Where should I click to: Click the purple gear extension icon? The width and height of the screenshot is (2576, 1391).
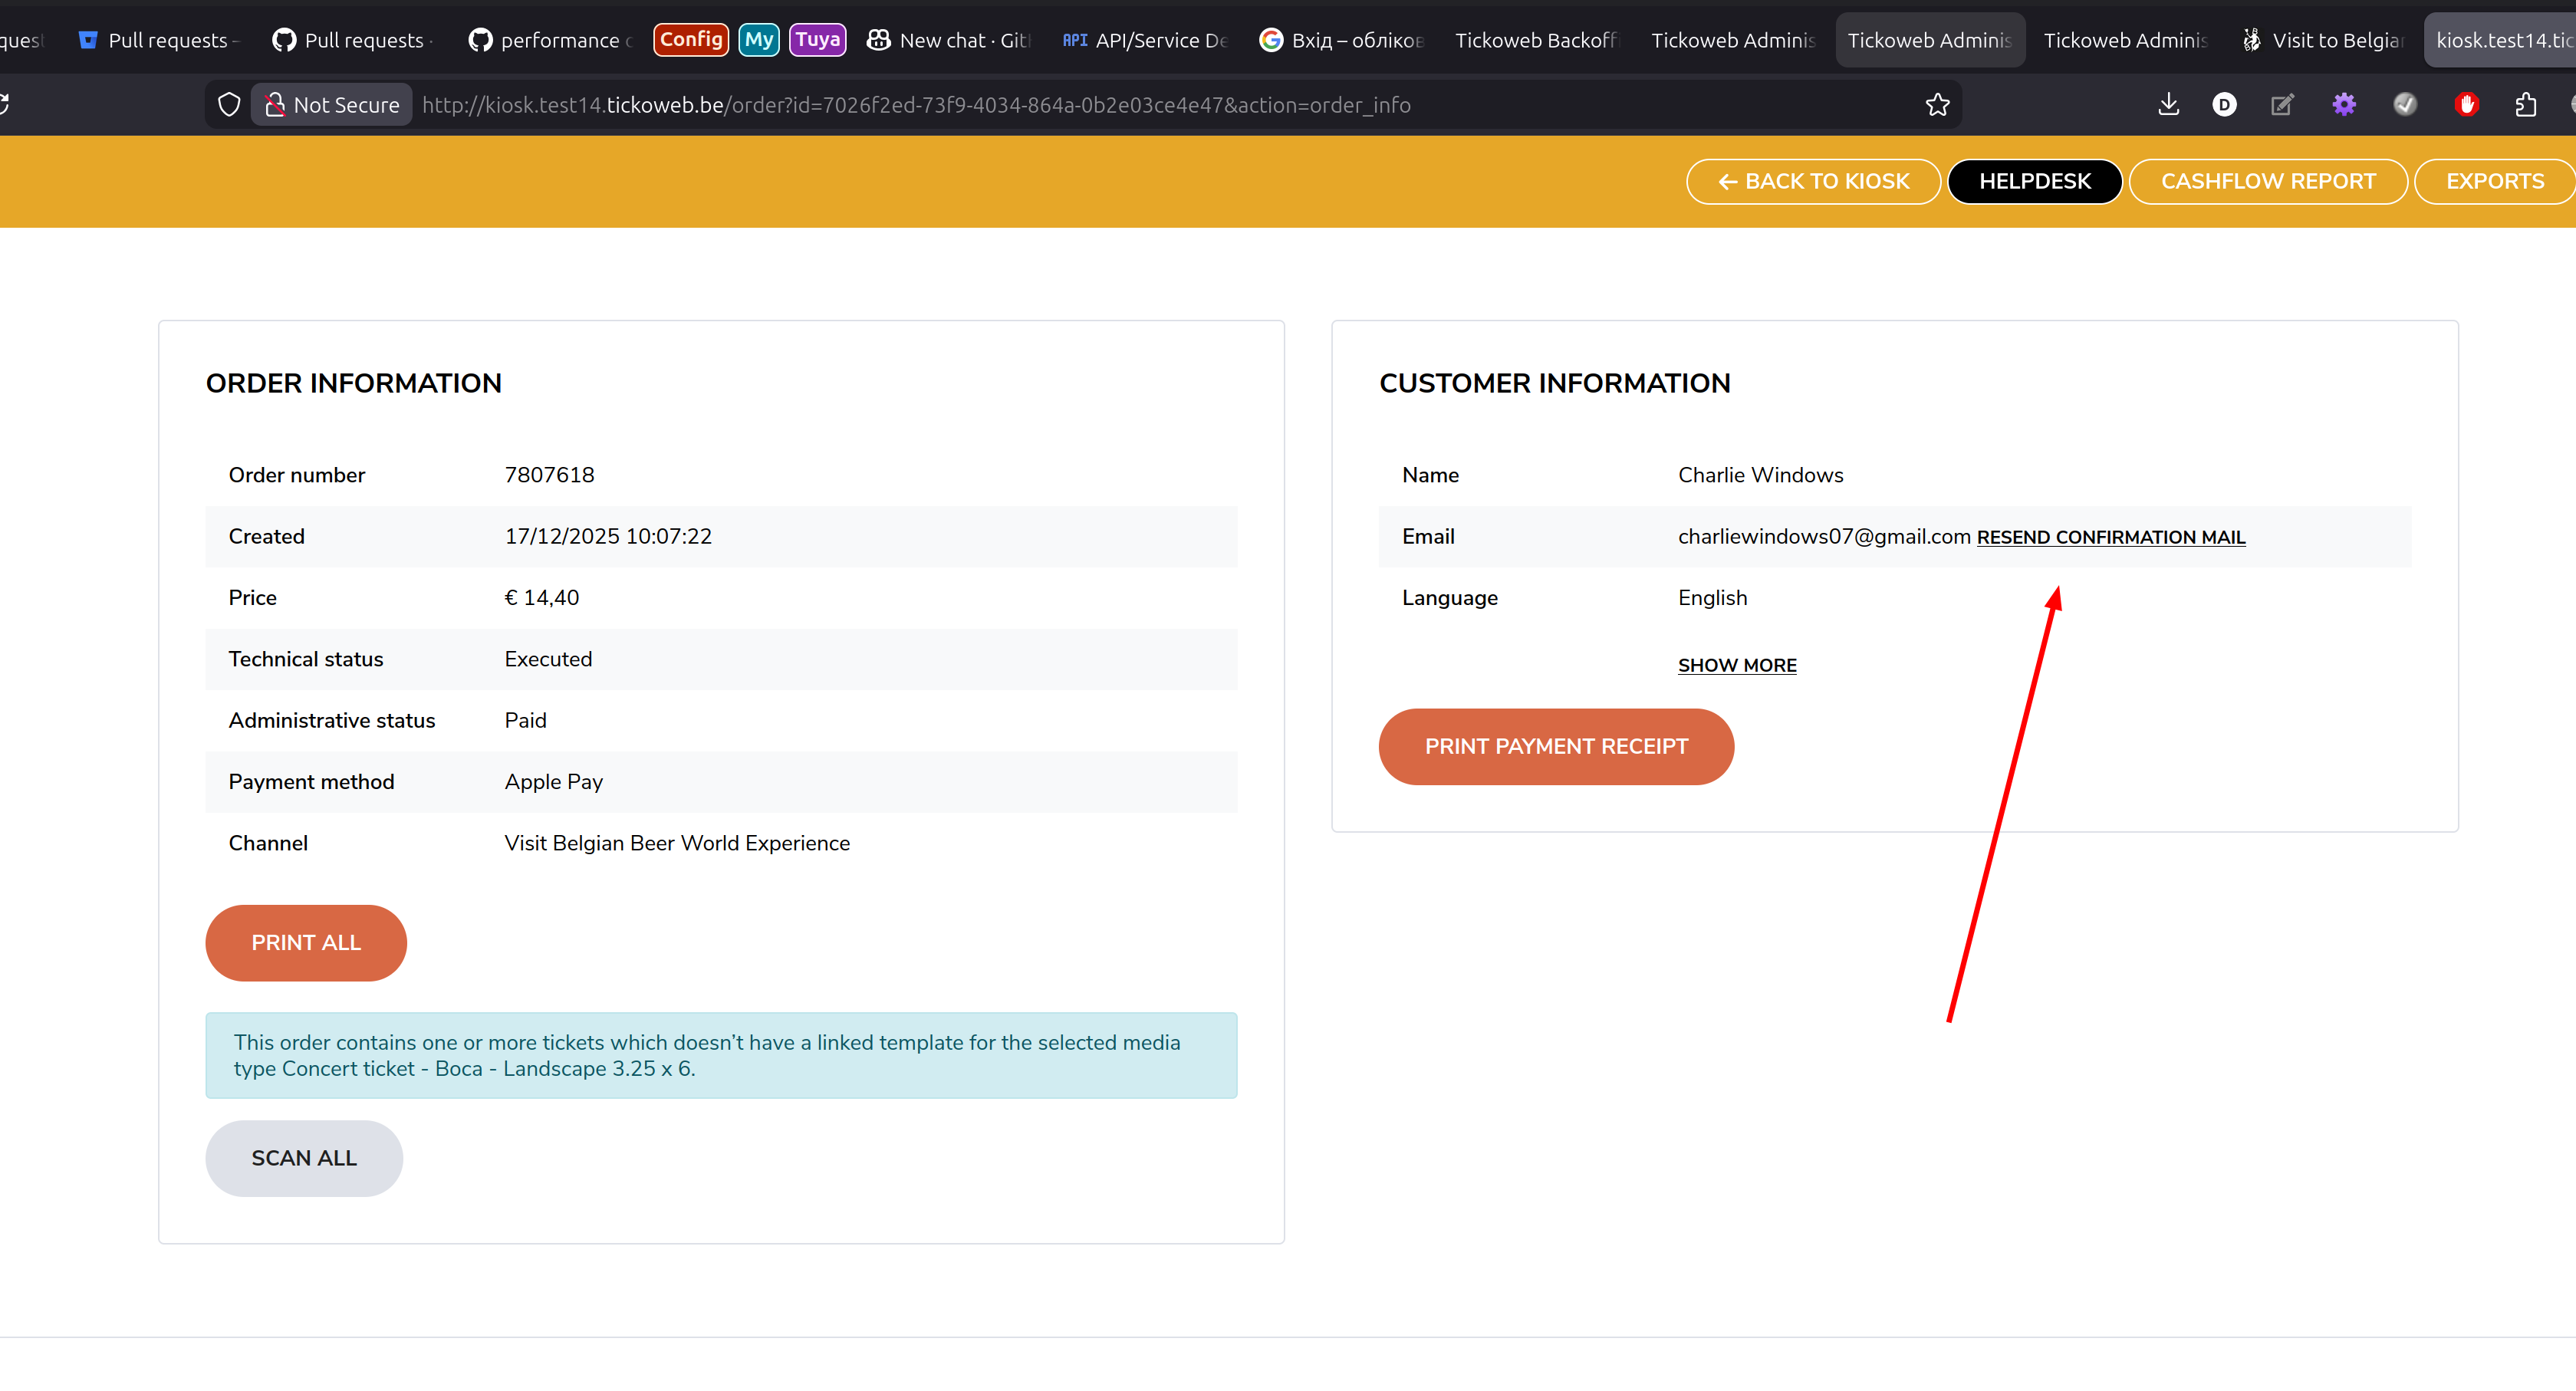click(2344, 105)
